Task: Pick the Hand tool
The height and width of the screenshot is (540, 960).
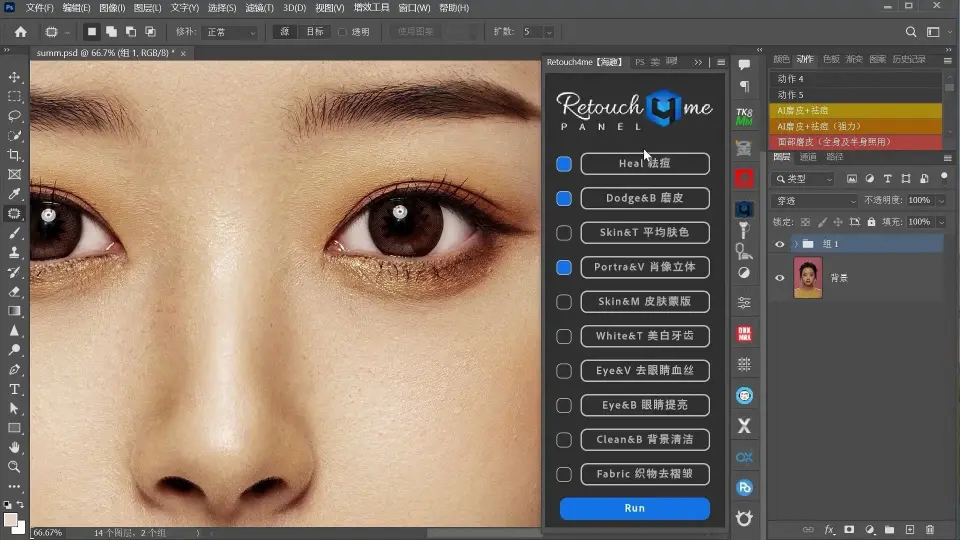Action: click(x=14, y=447)
